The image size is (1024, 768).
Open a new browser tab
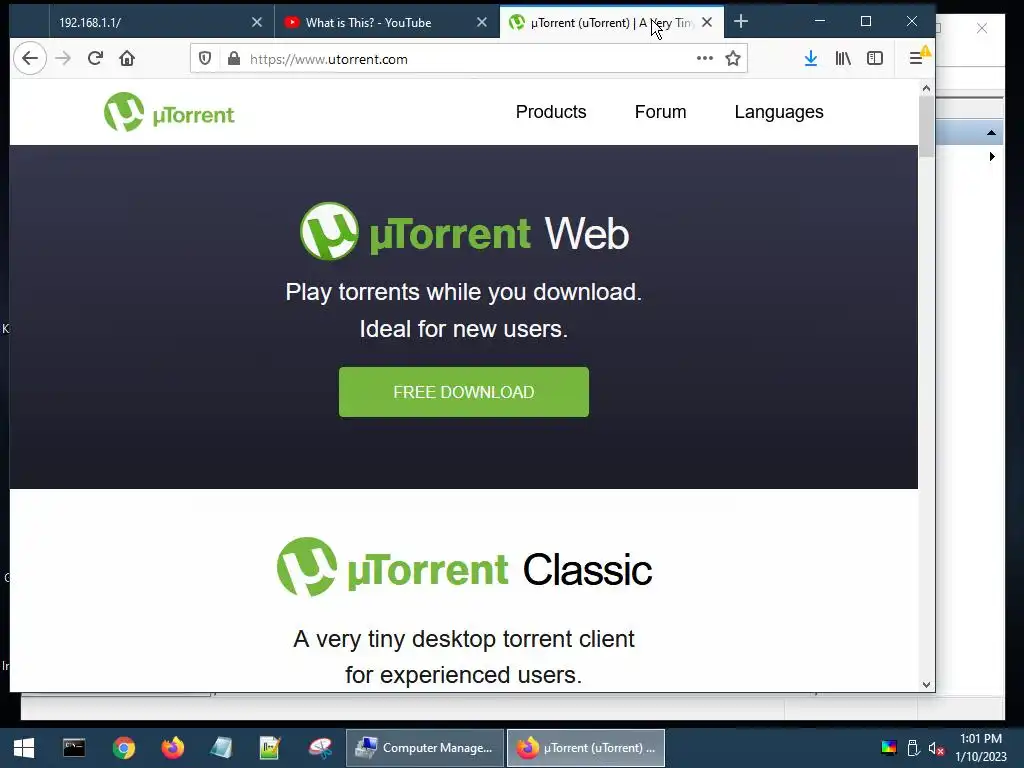click(x=741, y=22)
